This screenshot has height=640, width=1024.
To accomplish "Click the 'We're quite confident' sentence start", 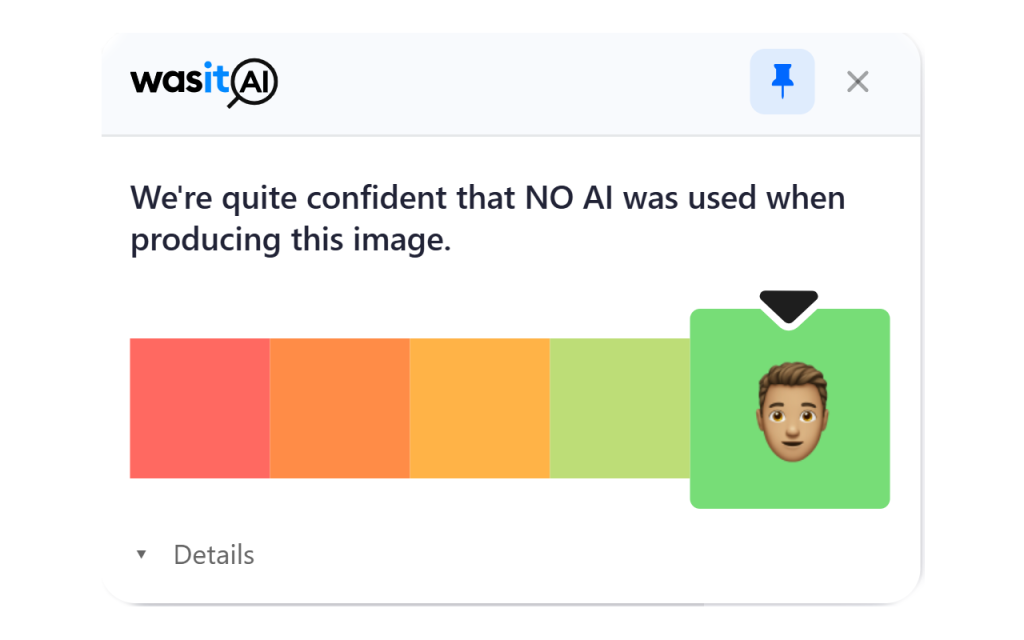I will pyautogui.click(x=287, y=198).
